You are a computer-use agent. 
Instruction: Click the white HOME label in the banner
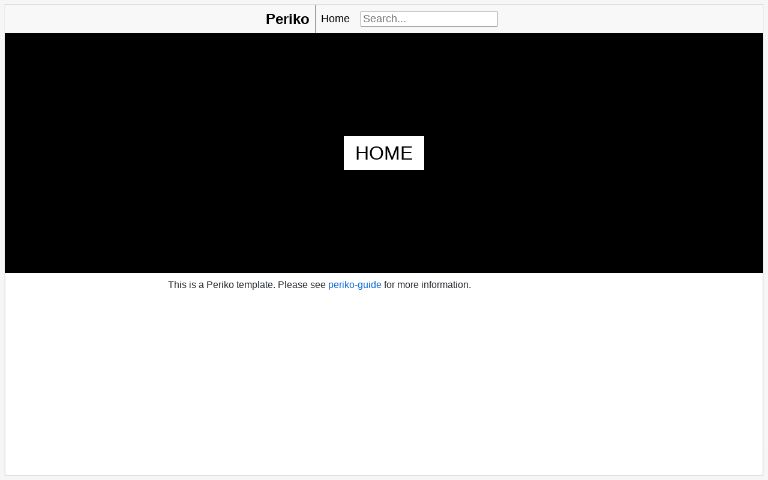(x=384, y=153)
